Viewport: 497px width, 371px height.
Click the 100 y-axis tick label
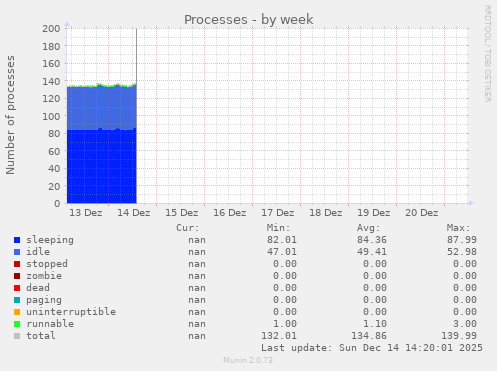point(51,116)
